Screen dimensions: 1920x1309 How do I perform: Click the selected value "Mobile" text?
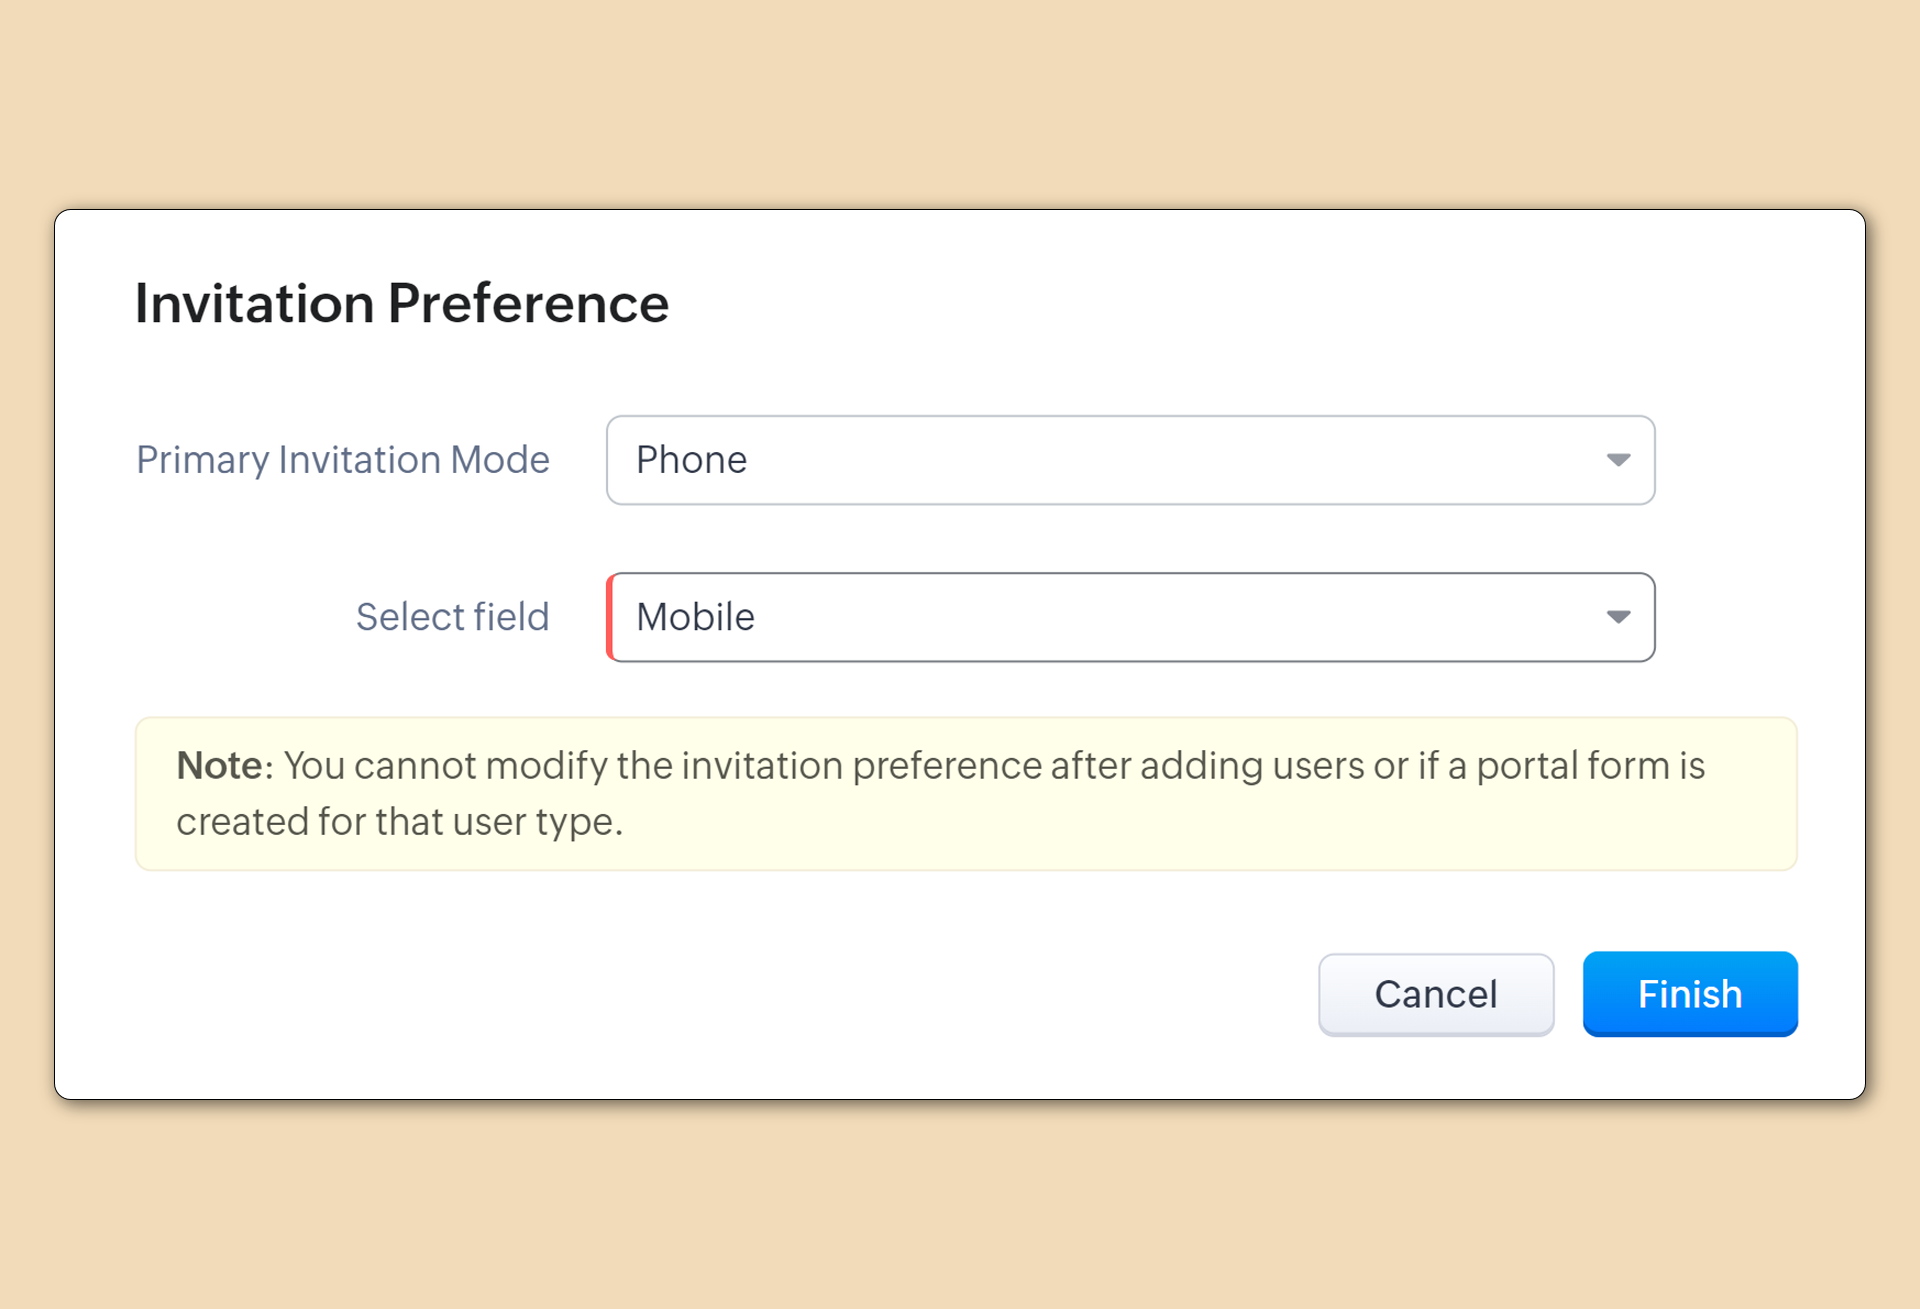click(695, 617)
